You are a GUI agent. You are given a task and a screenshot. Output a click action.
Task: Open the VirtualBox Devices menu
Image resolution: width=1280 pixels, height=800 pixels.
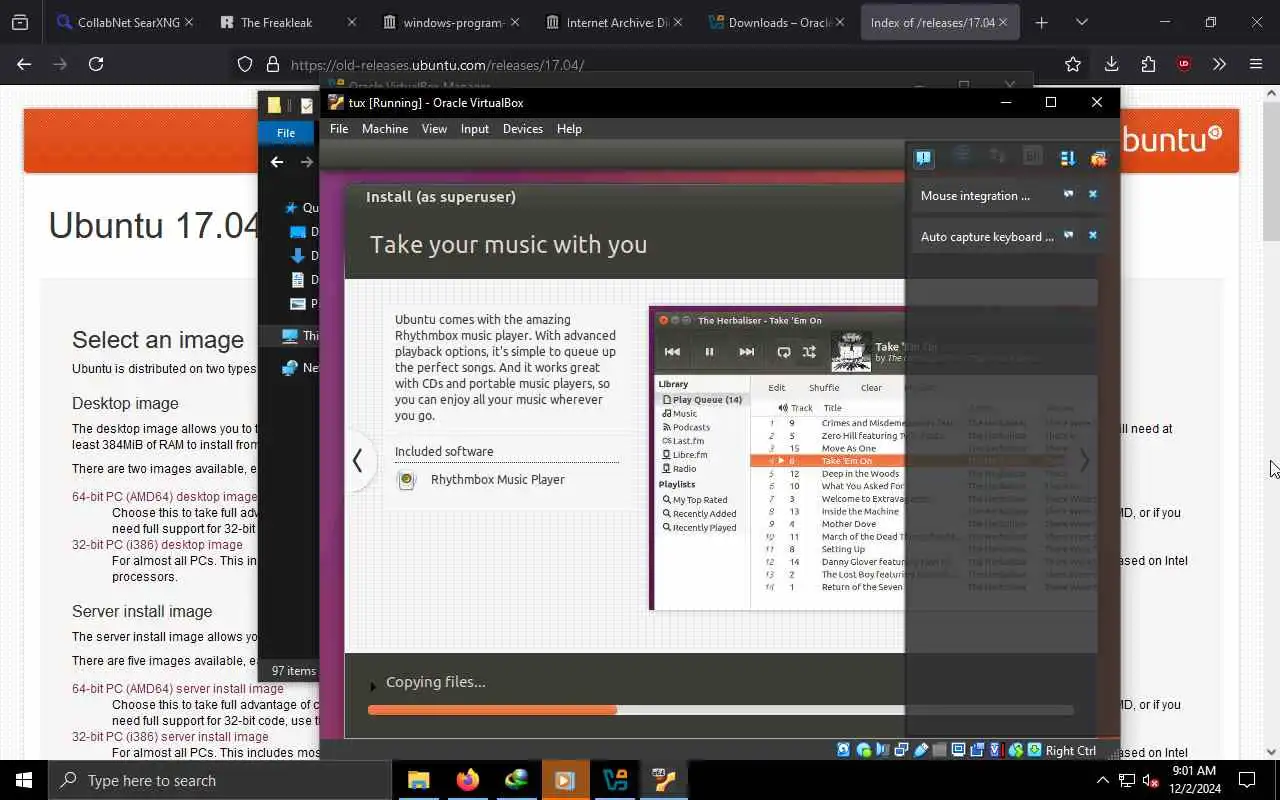523,129
